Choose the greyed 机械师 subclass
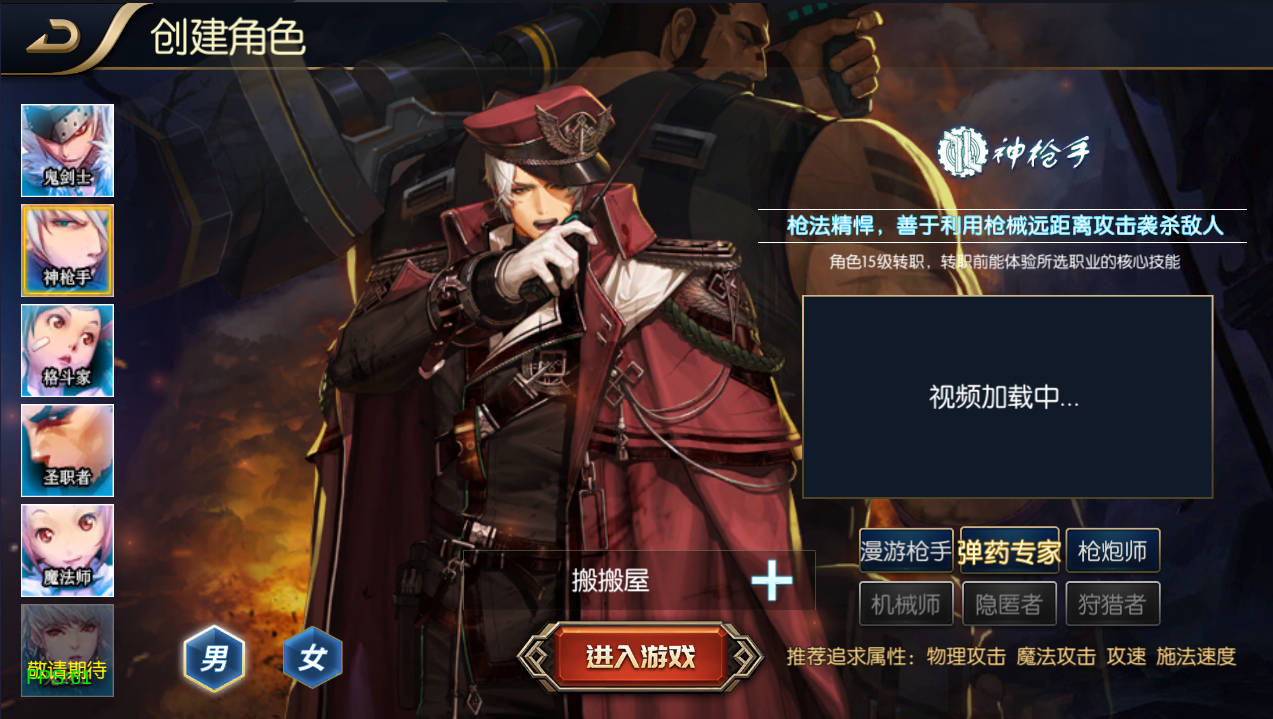Image resolution: width=1273 pixels, height=719 pixels. point(906,604)
